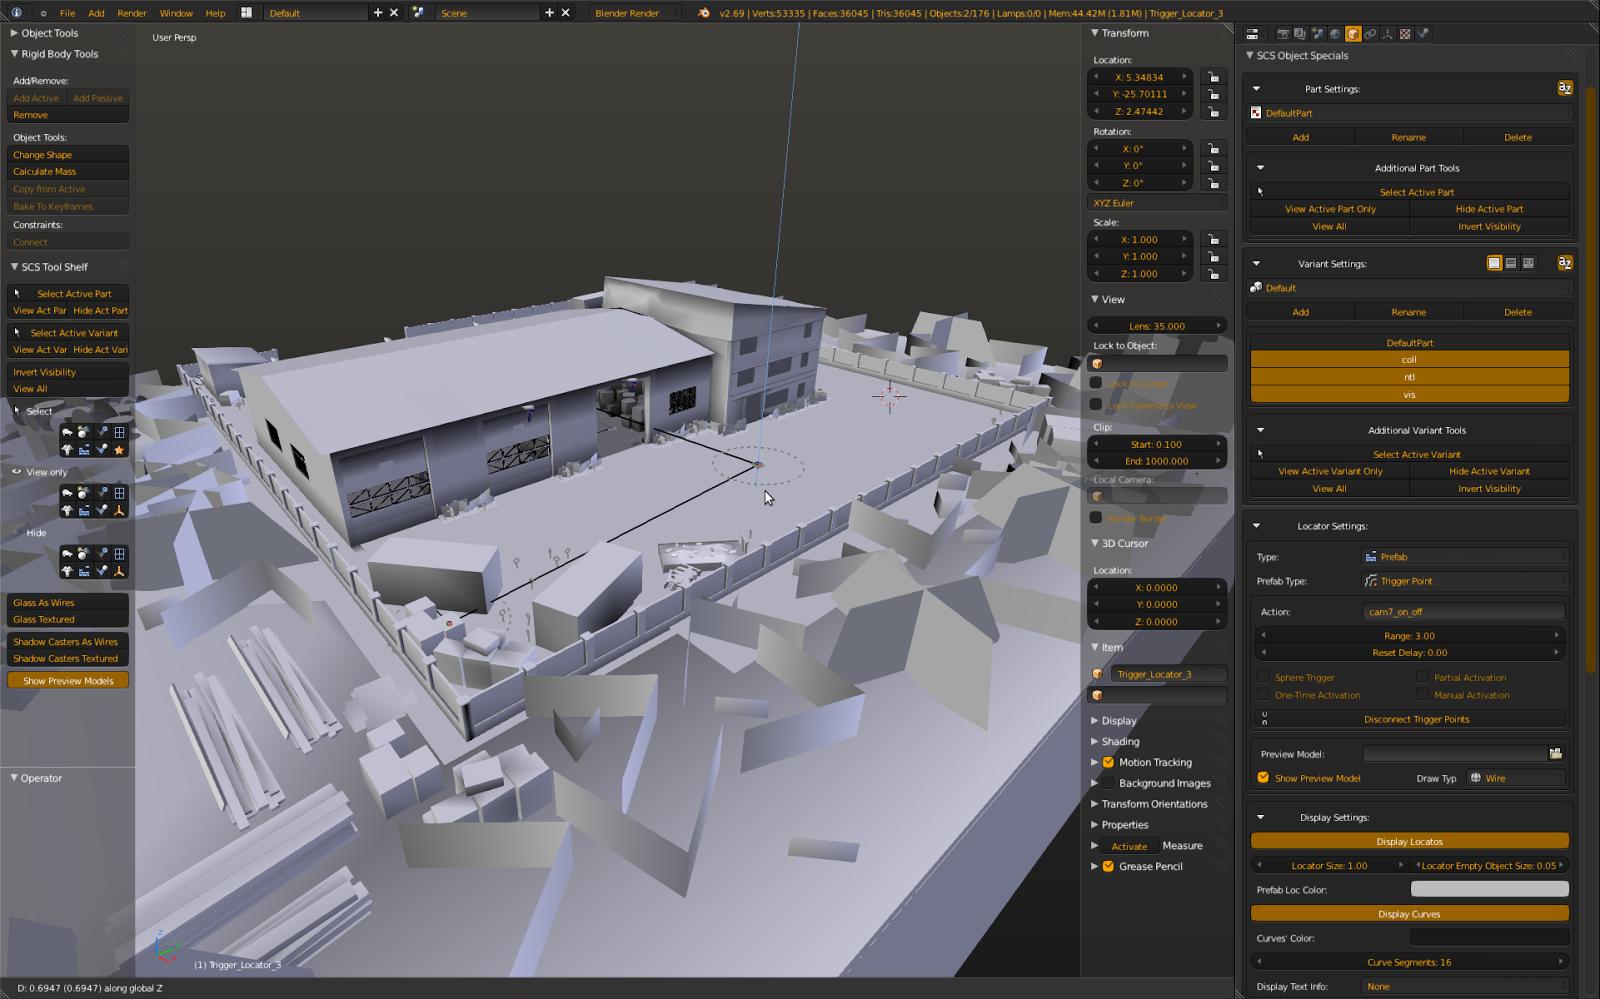Expand the Shading panel
Viewport: 1600px width, 999px height.
pyautogui.click(x=1120, y=741)
